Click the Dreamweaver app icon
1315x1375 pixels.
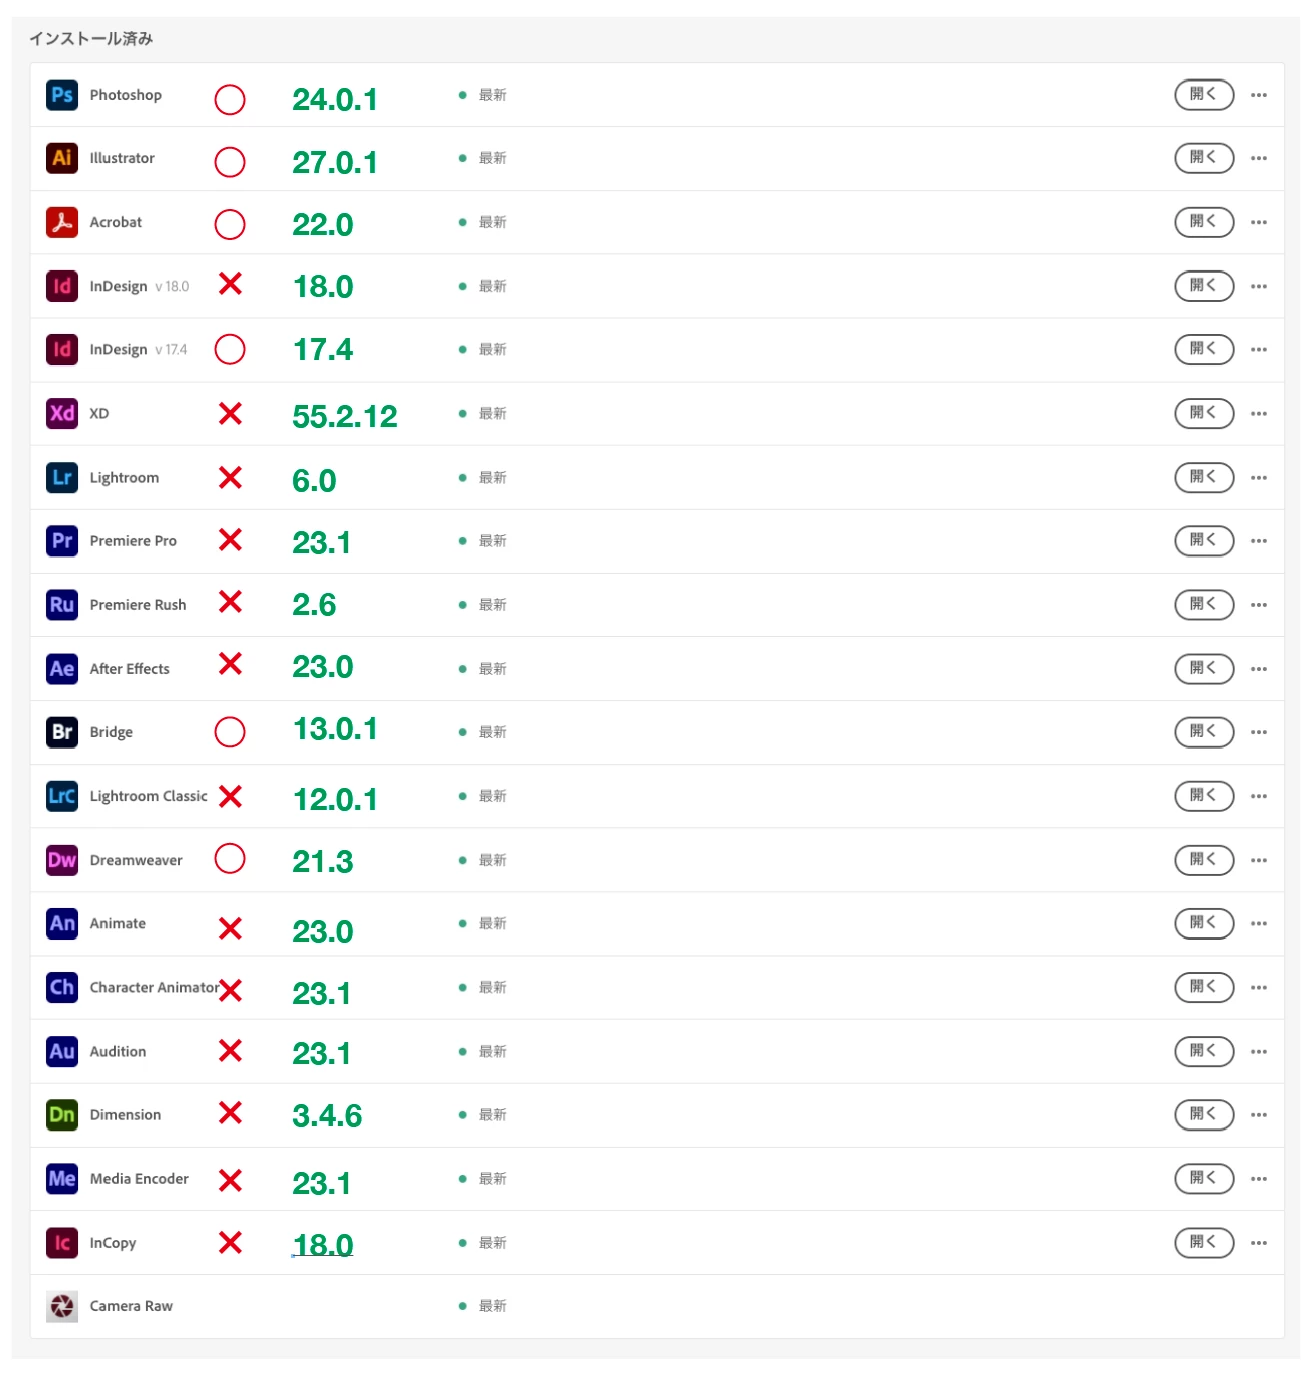tap(62, 860)
